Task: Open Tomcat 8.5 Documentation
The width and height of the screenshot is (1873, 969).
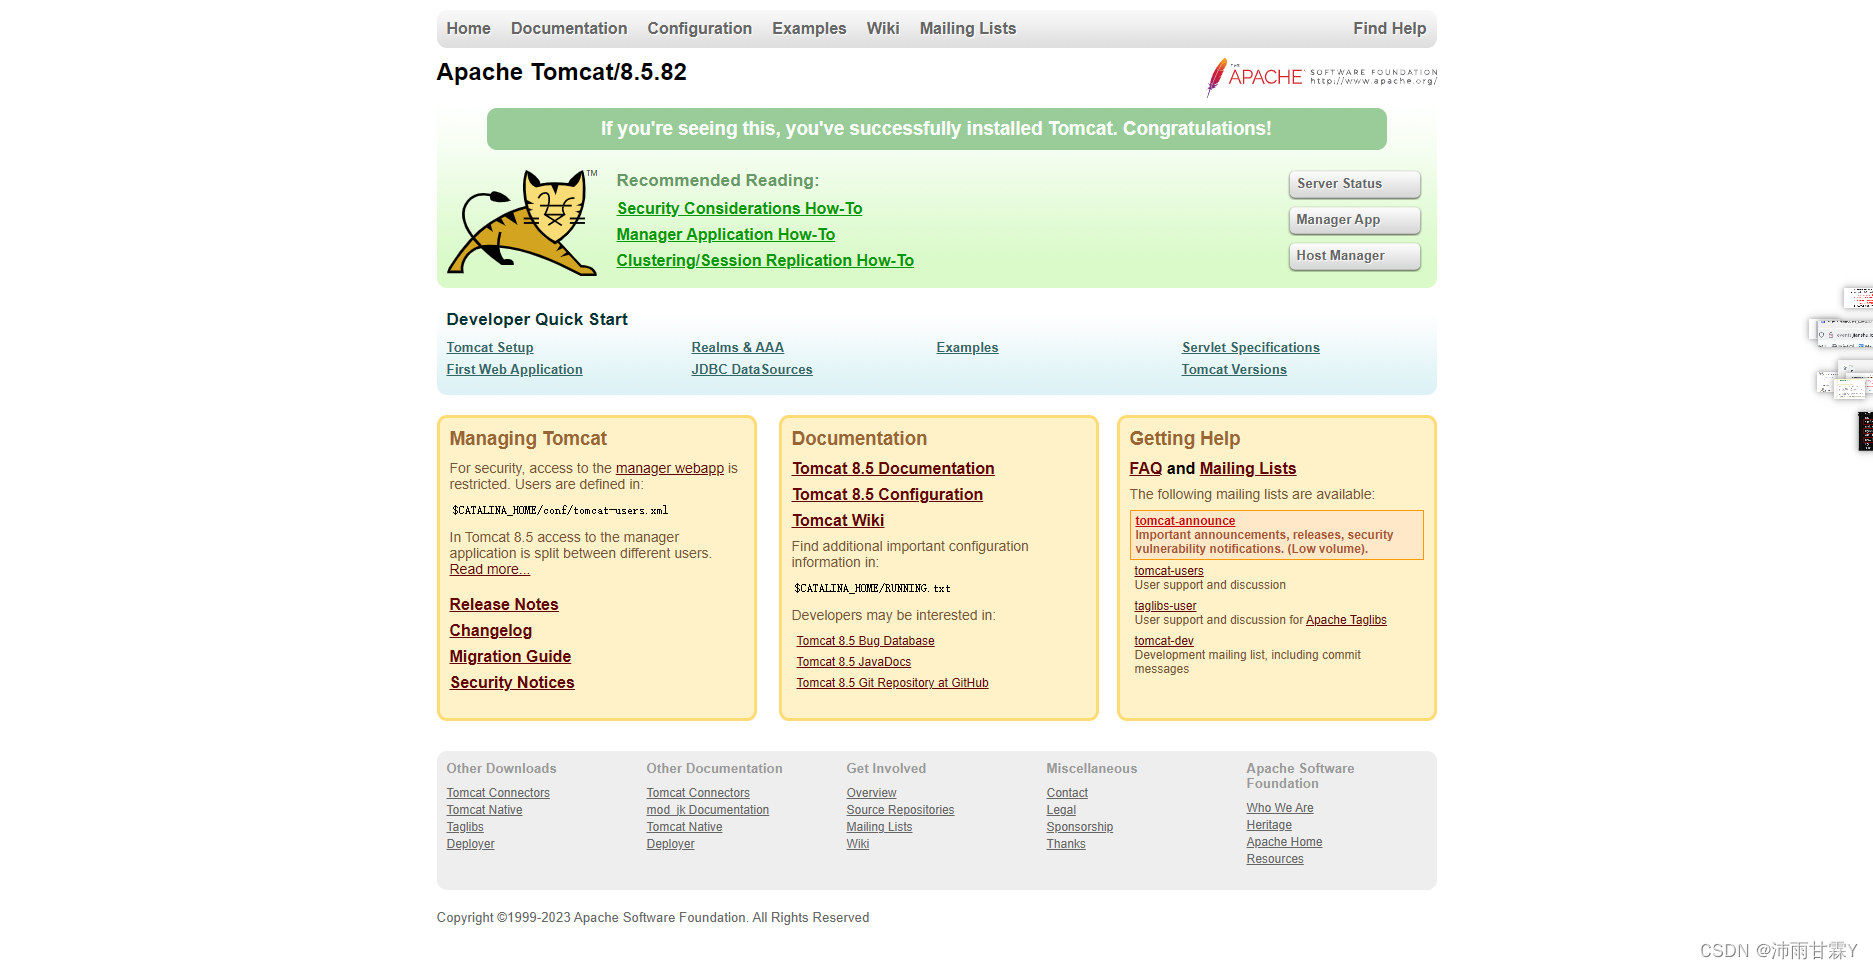Action: point(893,468)
